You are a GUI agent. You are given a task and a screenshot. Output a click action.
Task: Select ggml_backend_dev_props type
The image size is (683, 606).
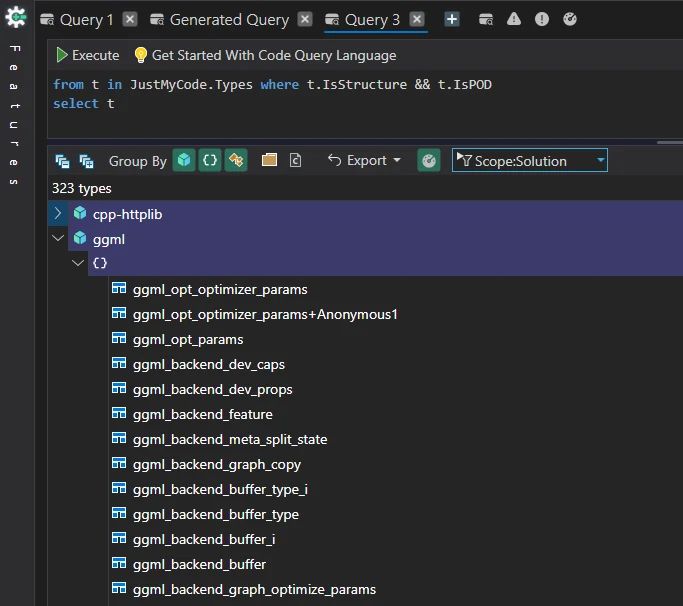[x=213, y=389]
